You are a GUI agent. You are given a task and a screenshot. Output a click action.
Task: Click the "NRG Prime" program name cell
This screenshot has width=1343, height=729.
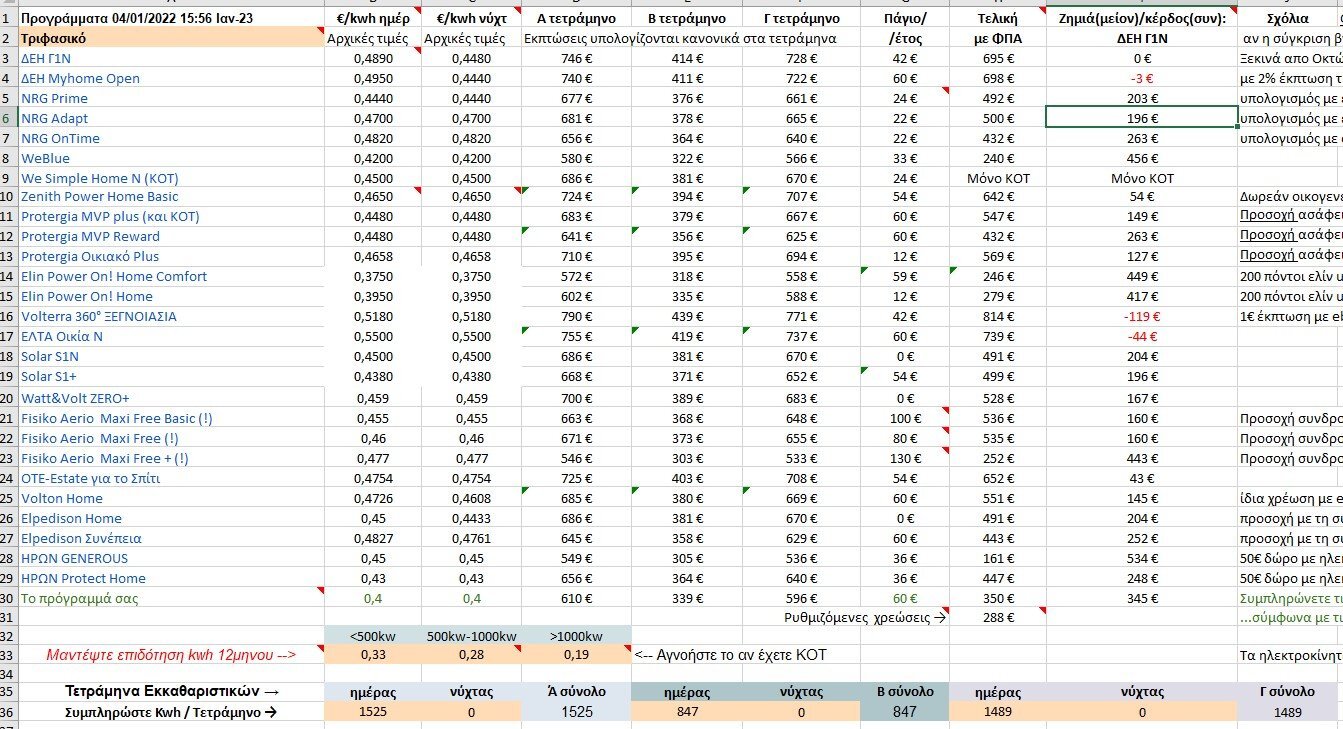[170, 98]
